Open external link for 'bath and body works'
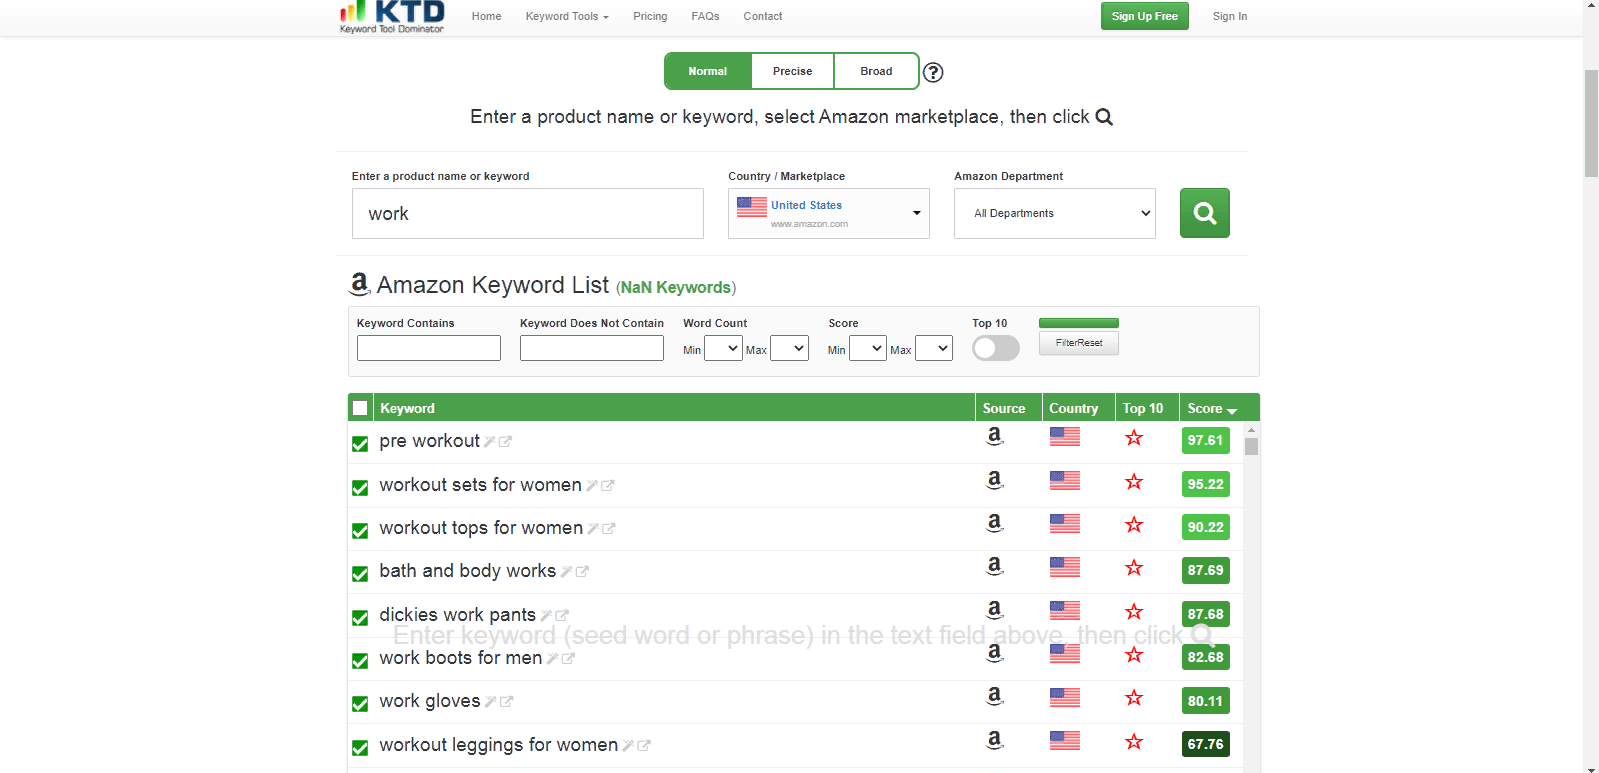 coord(582,571)
